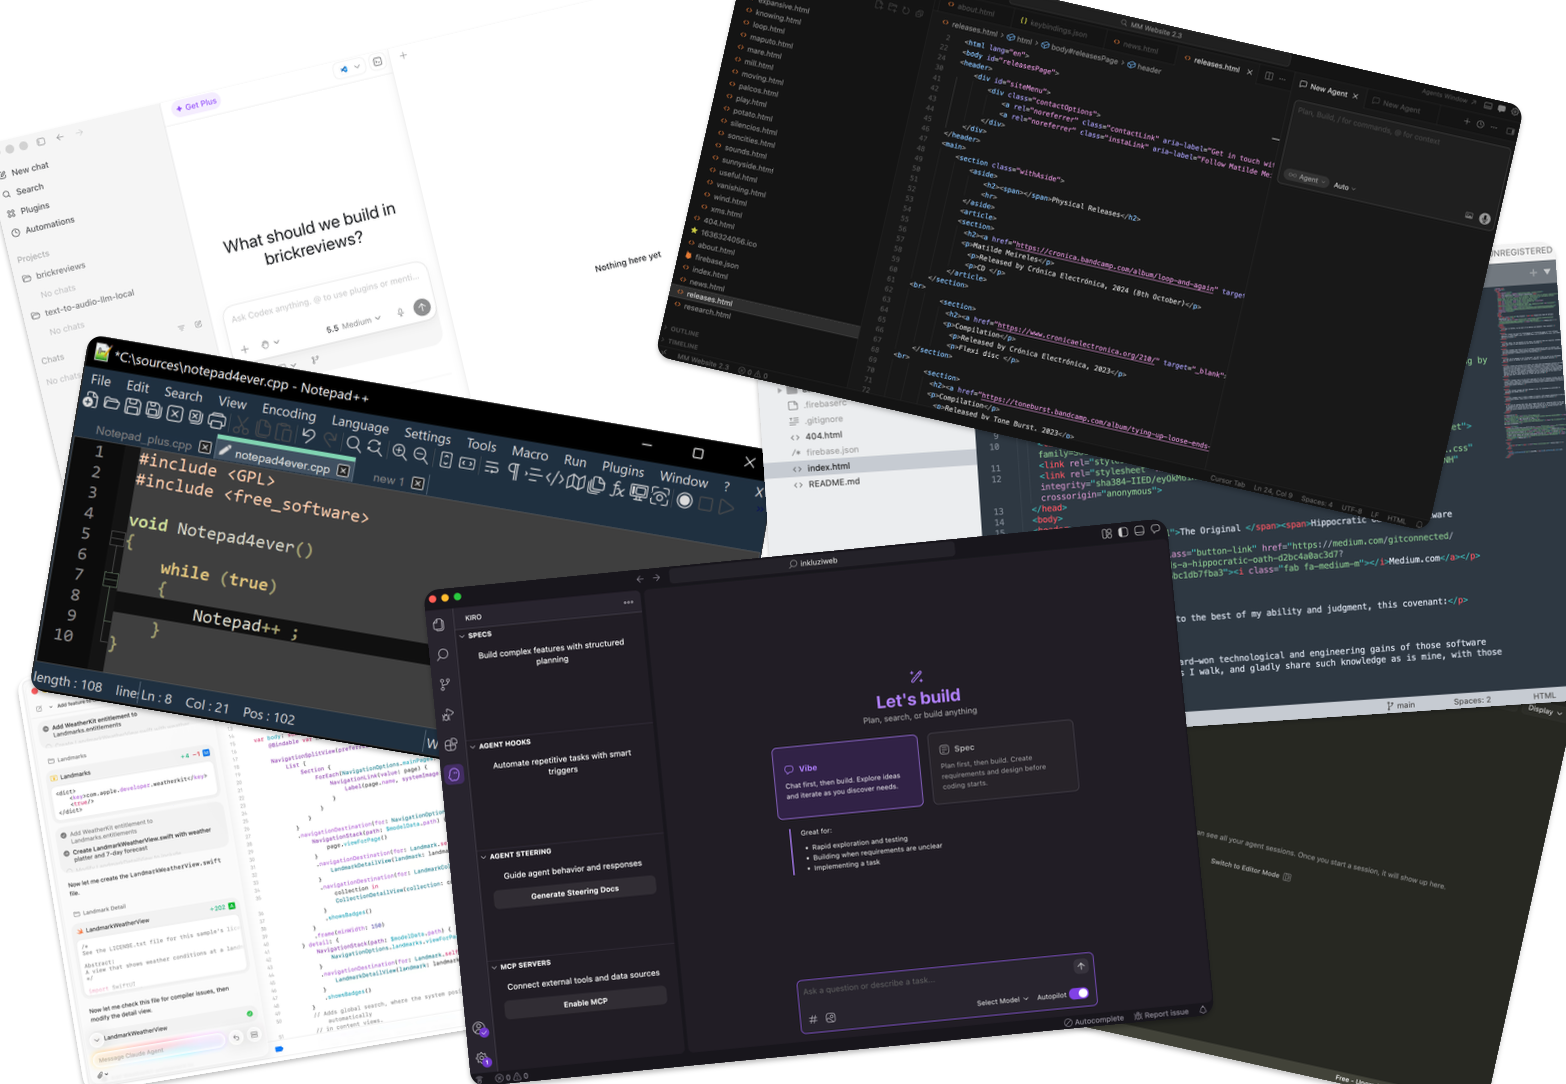Click notification bell in Kiro status bar
The image size is (1566, 1084).
pyautogui.click(x=1203, y=1010)
